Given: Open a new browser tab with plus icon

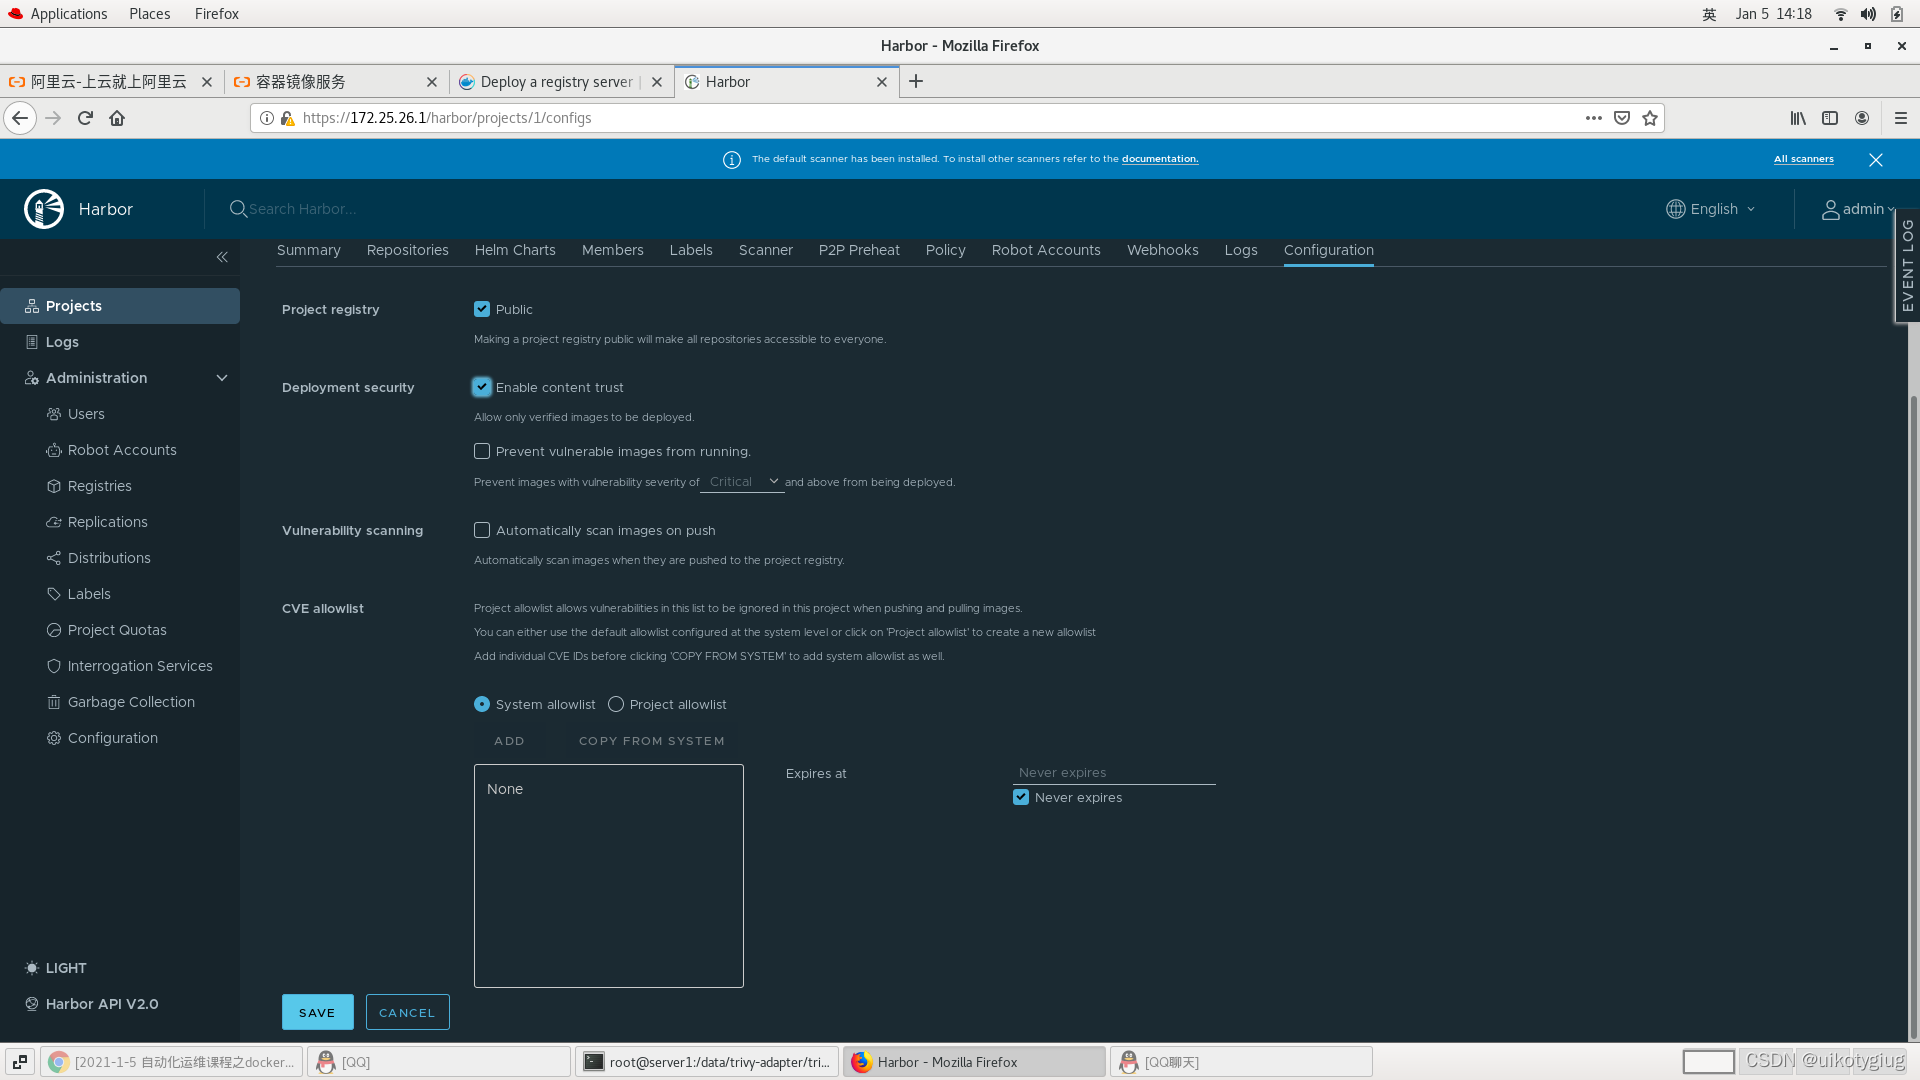Looking at the screenshot, I should 916,82.
